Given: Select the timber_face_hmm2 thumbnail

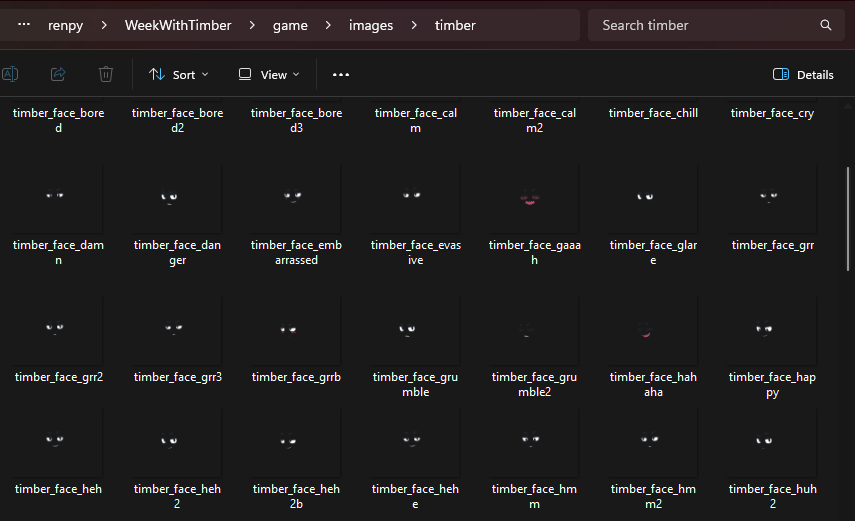Looking at the screenshot, I should [653, 442].
